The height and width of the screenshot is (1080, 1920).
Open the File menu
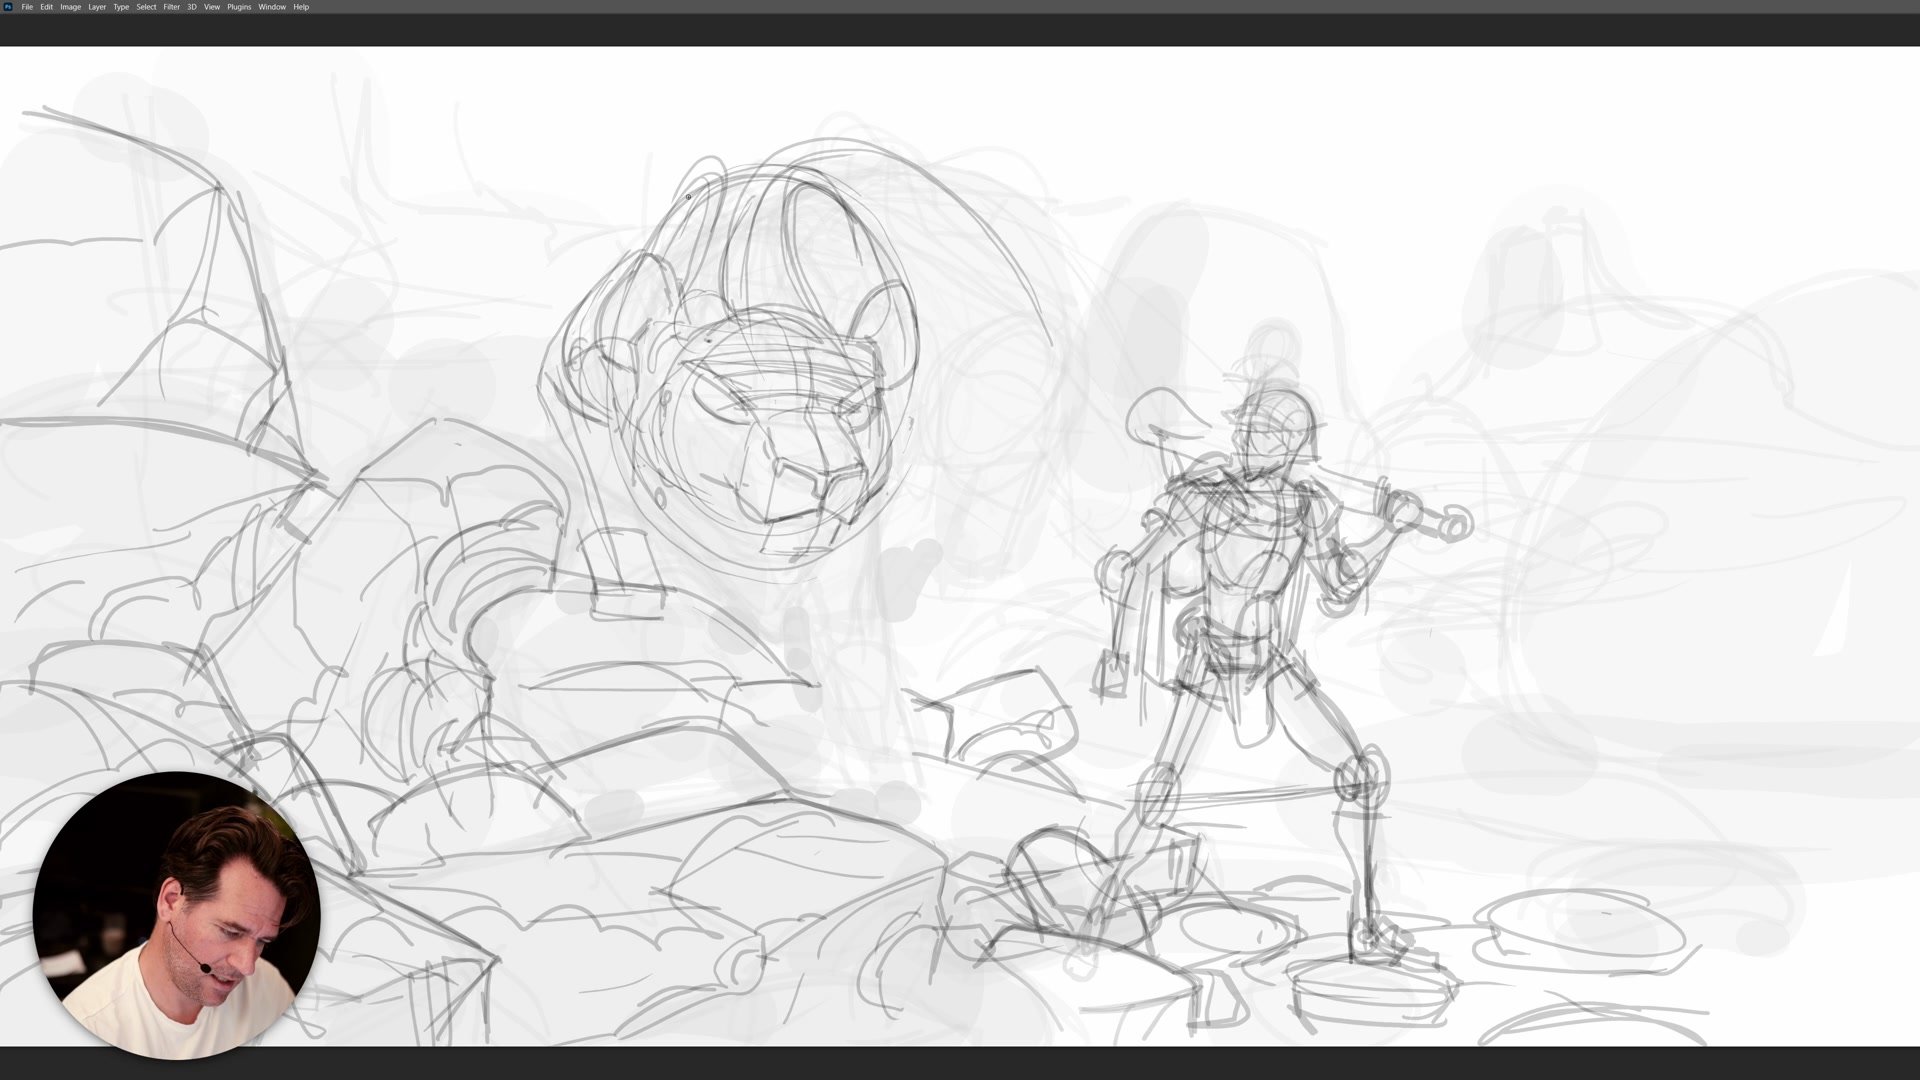point(27,7)
